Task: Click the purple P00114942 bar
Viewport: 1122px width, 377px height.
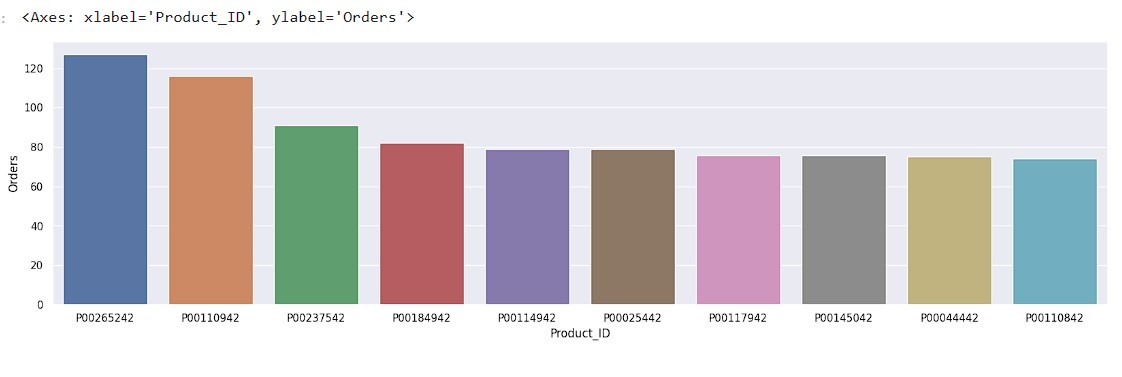Action: 527,227
